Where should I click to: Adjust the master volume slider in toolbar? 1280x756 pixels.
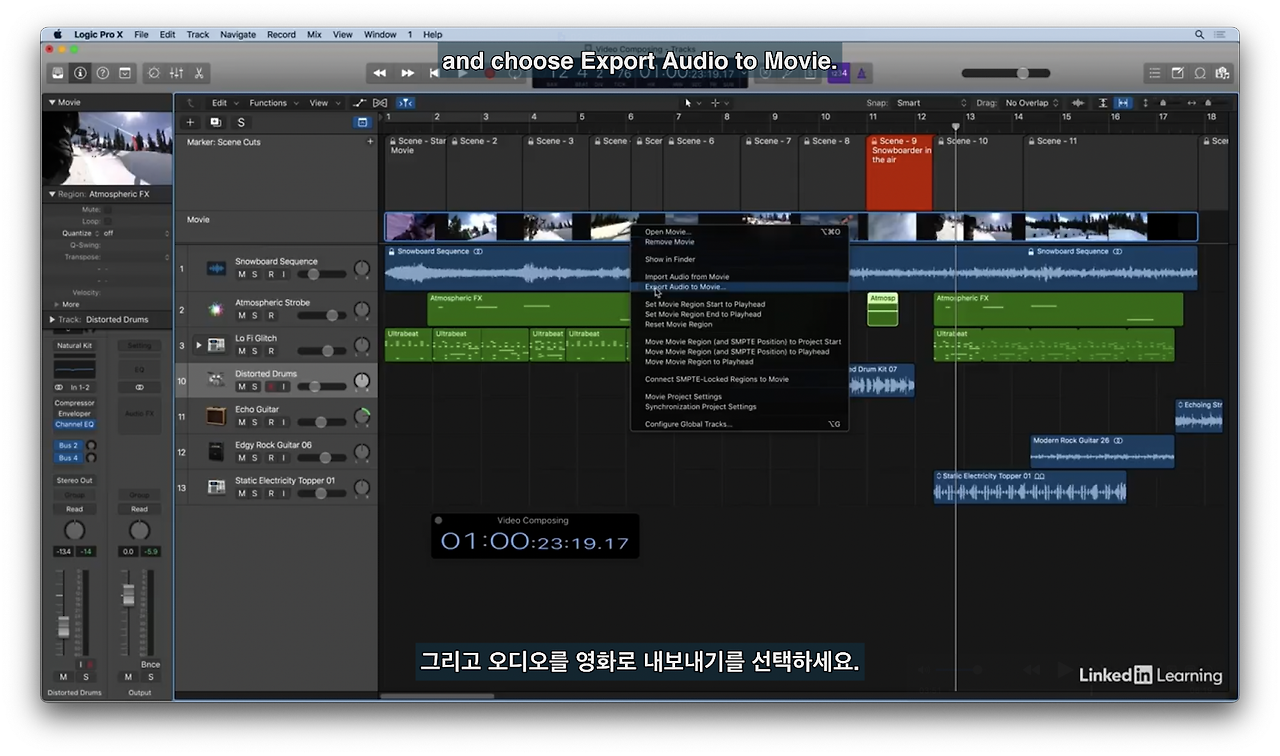1006,73
